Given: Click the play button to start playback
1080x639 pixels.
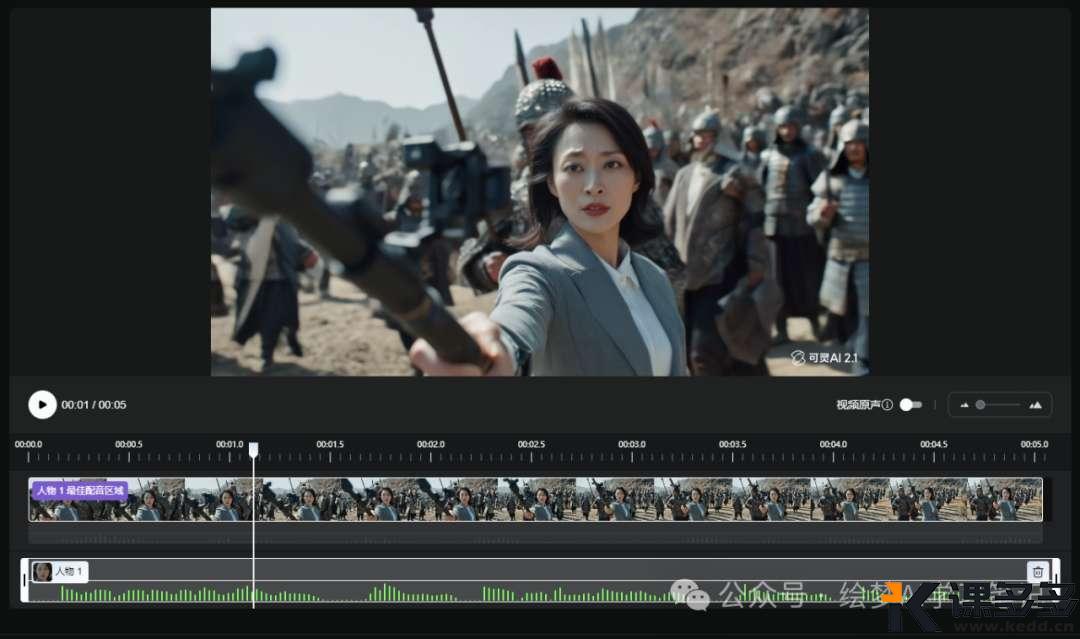Looking at the screenshot, I should coord(41,404).
